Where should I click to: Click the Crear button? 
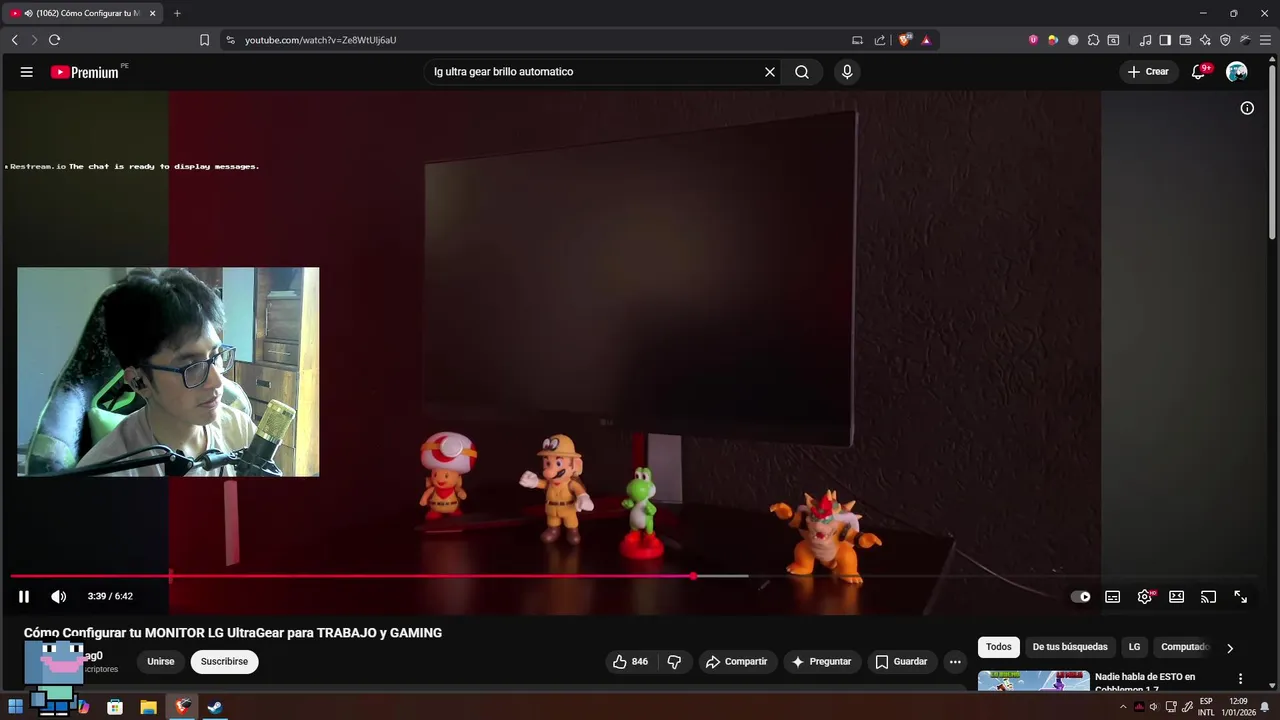(1148, 72)
